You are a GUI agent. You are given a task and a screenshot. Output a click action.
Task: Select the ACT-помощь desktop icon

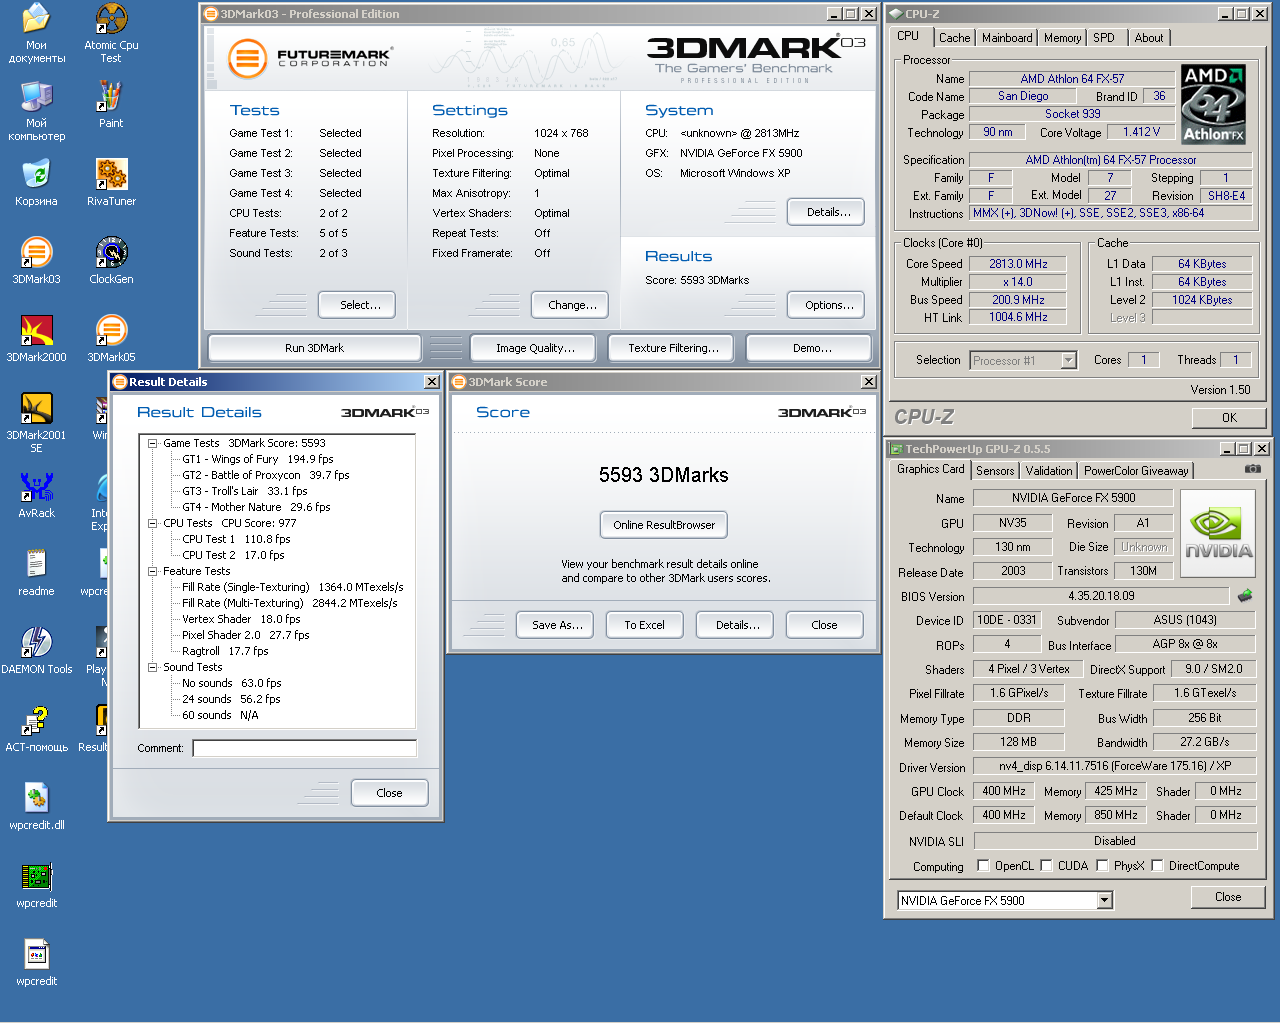click(37, 729)
